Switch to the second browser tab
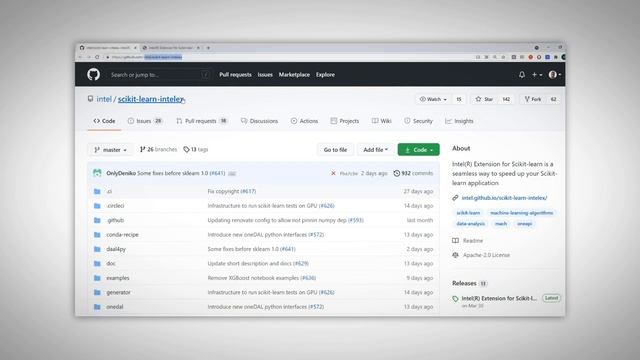Image resolution: width=640 pixels, height=360 pixels. 171,48
